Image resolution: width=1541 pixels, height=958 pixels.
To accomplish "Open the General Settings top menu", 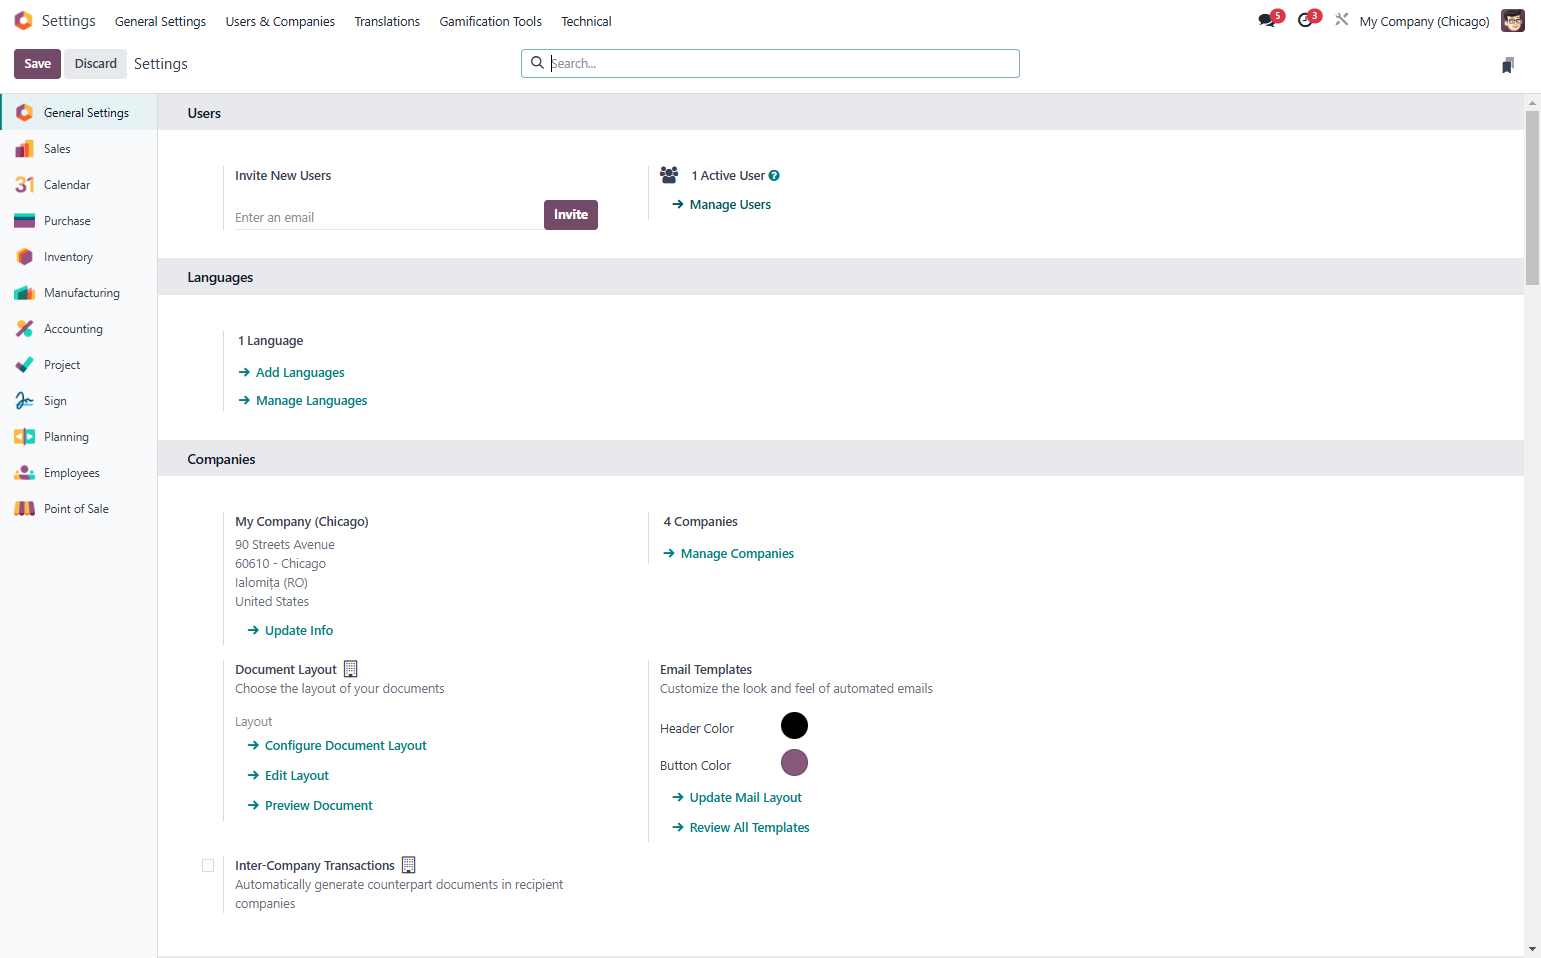I will (160, 21).
